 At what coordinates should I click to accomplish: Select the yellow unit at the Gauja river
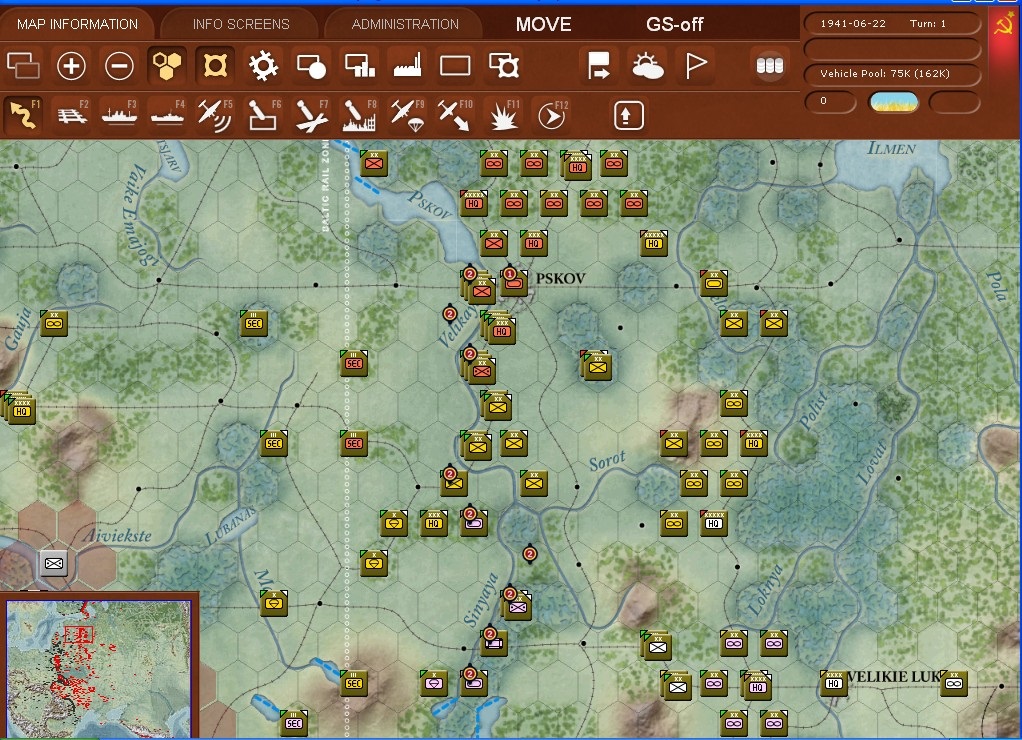point(53,323)
